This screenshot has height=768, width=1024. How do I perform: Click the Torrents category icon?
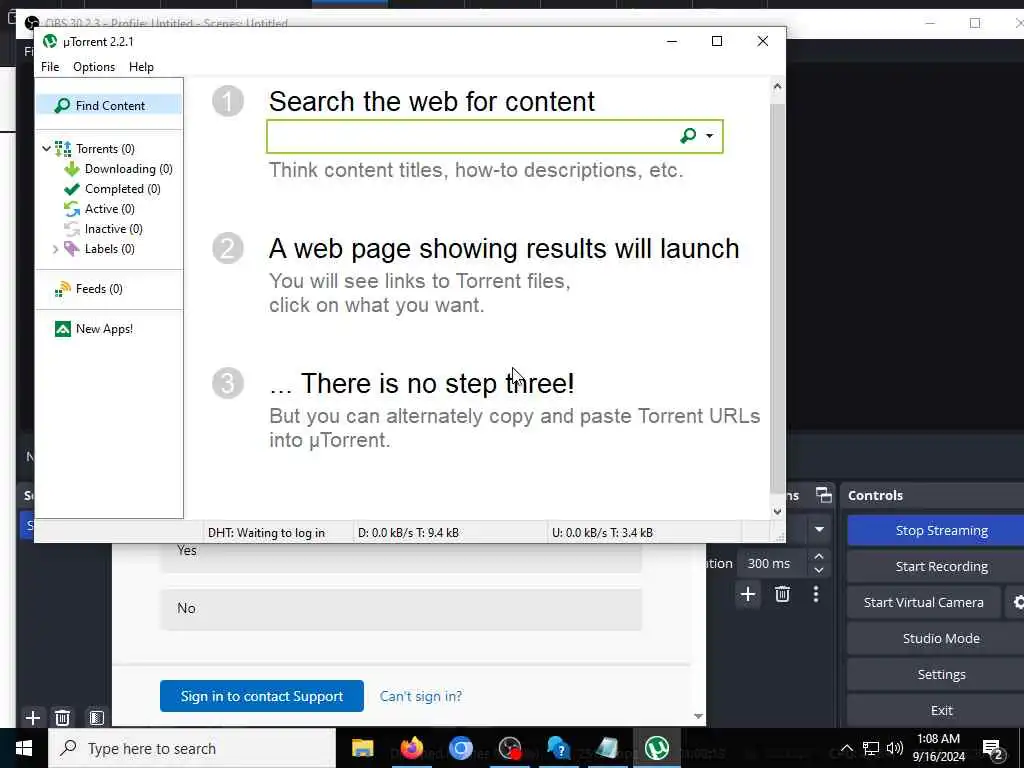coord(63,149)
